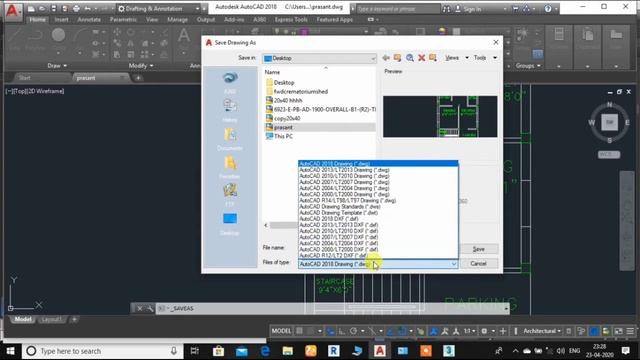
Task: Toggle Ortho mode on status bar
Action: coord(342,331)
